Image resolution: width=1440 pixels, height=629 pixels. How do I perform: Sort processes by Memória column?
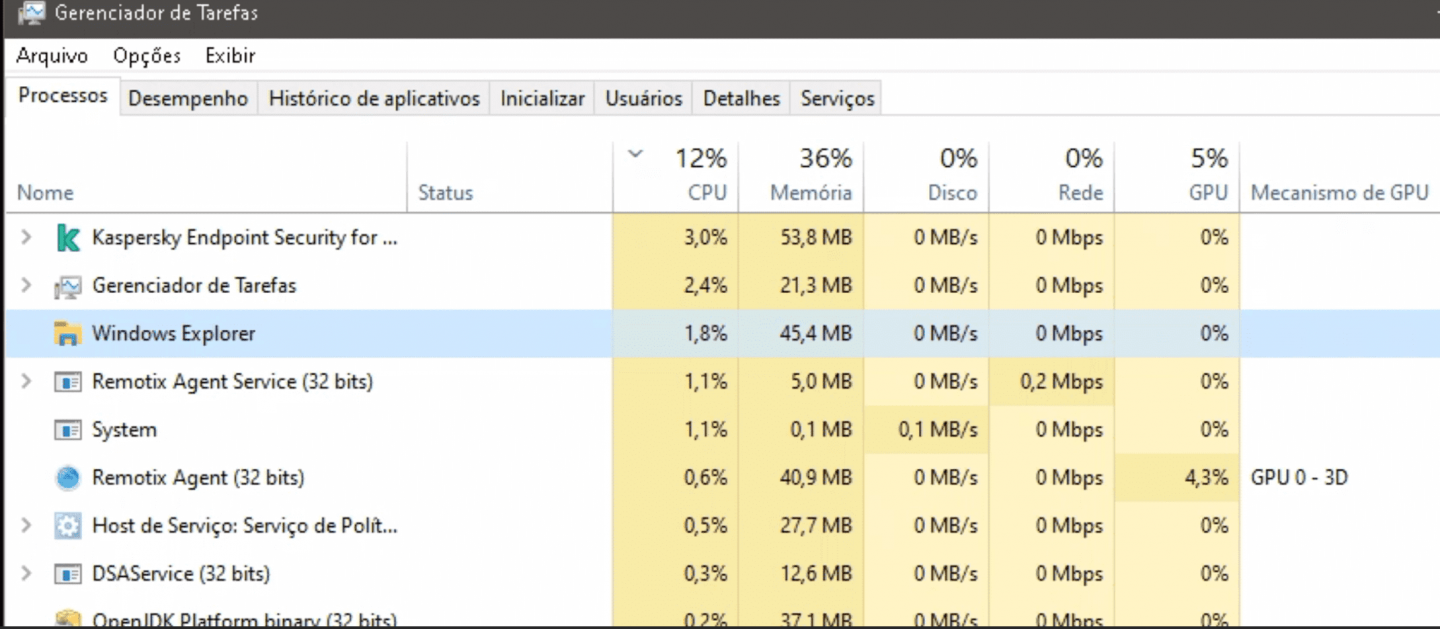click(810, 193)
